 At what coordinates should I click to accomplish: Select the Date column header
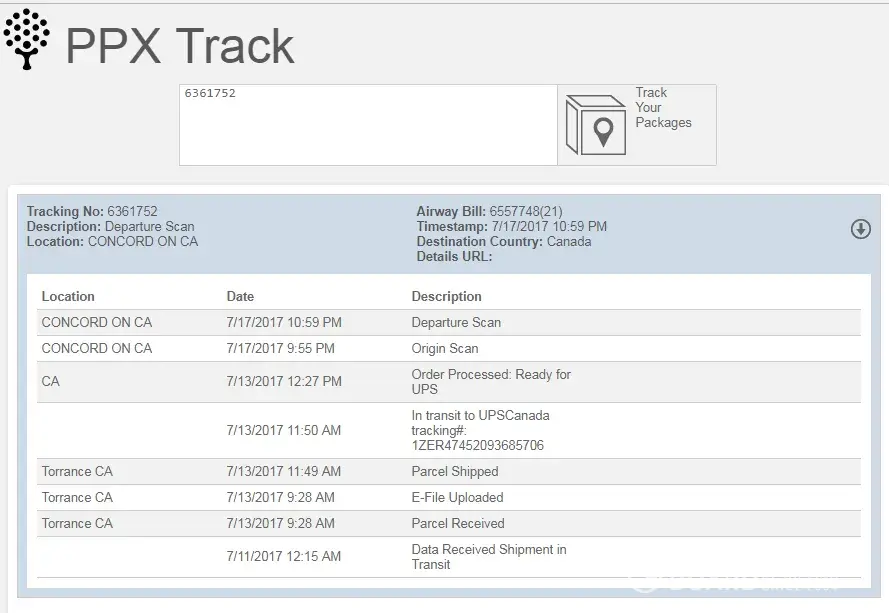pos(240,296)
